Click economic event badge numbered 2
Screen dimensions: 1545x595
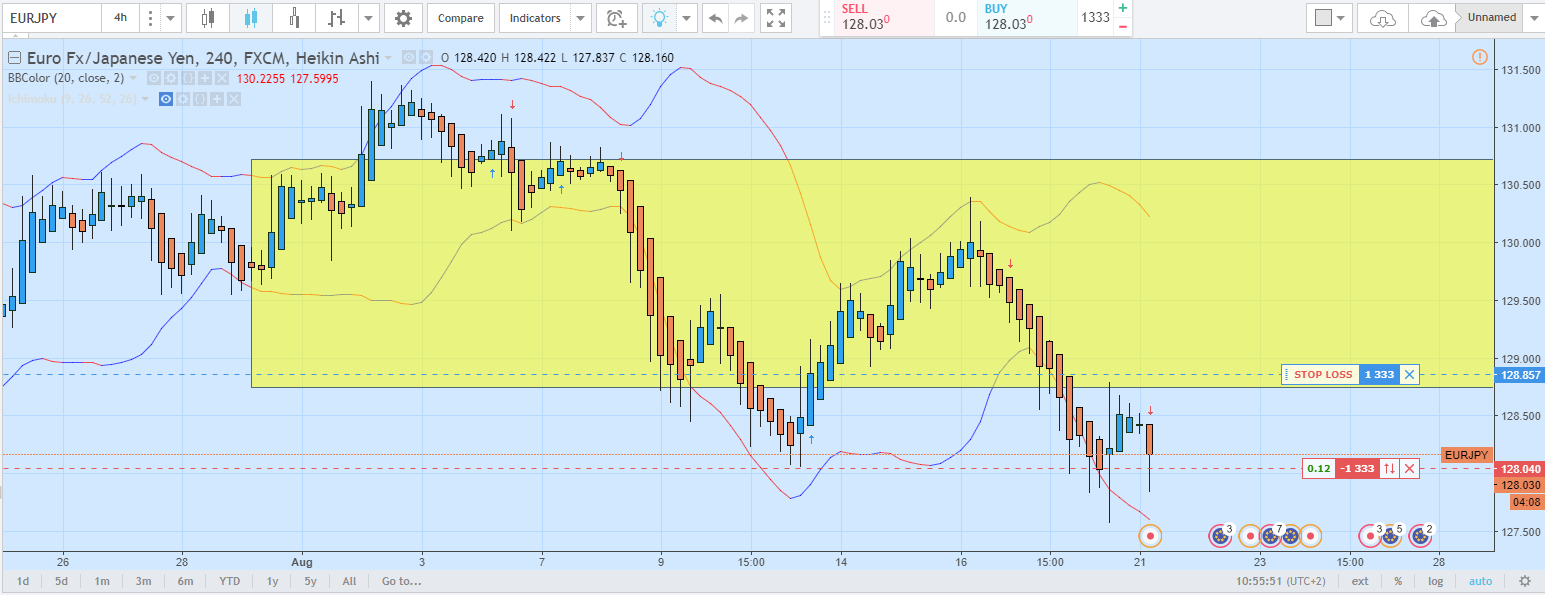coord(1421,536)
